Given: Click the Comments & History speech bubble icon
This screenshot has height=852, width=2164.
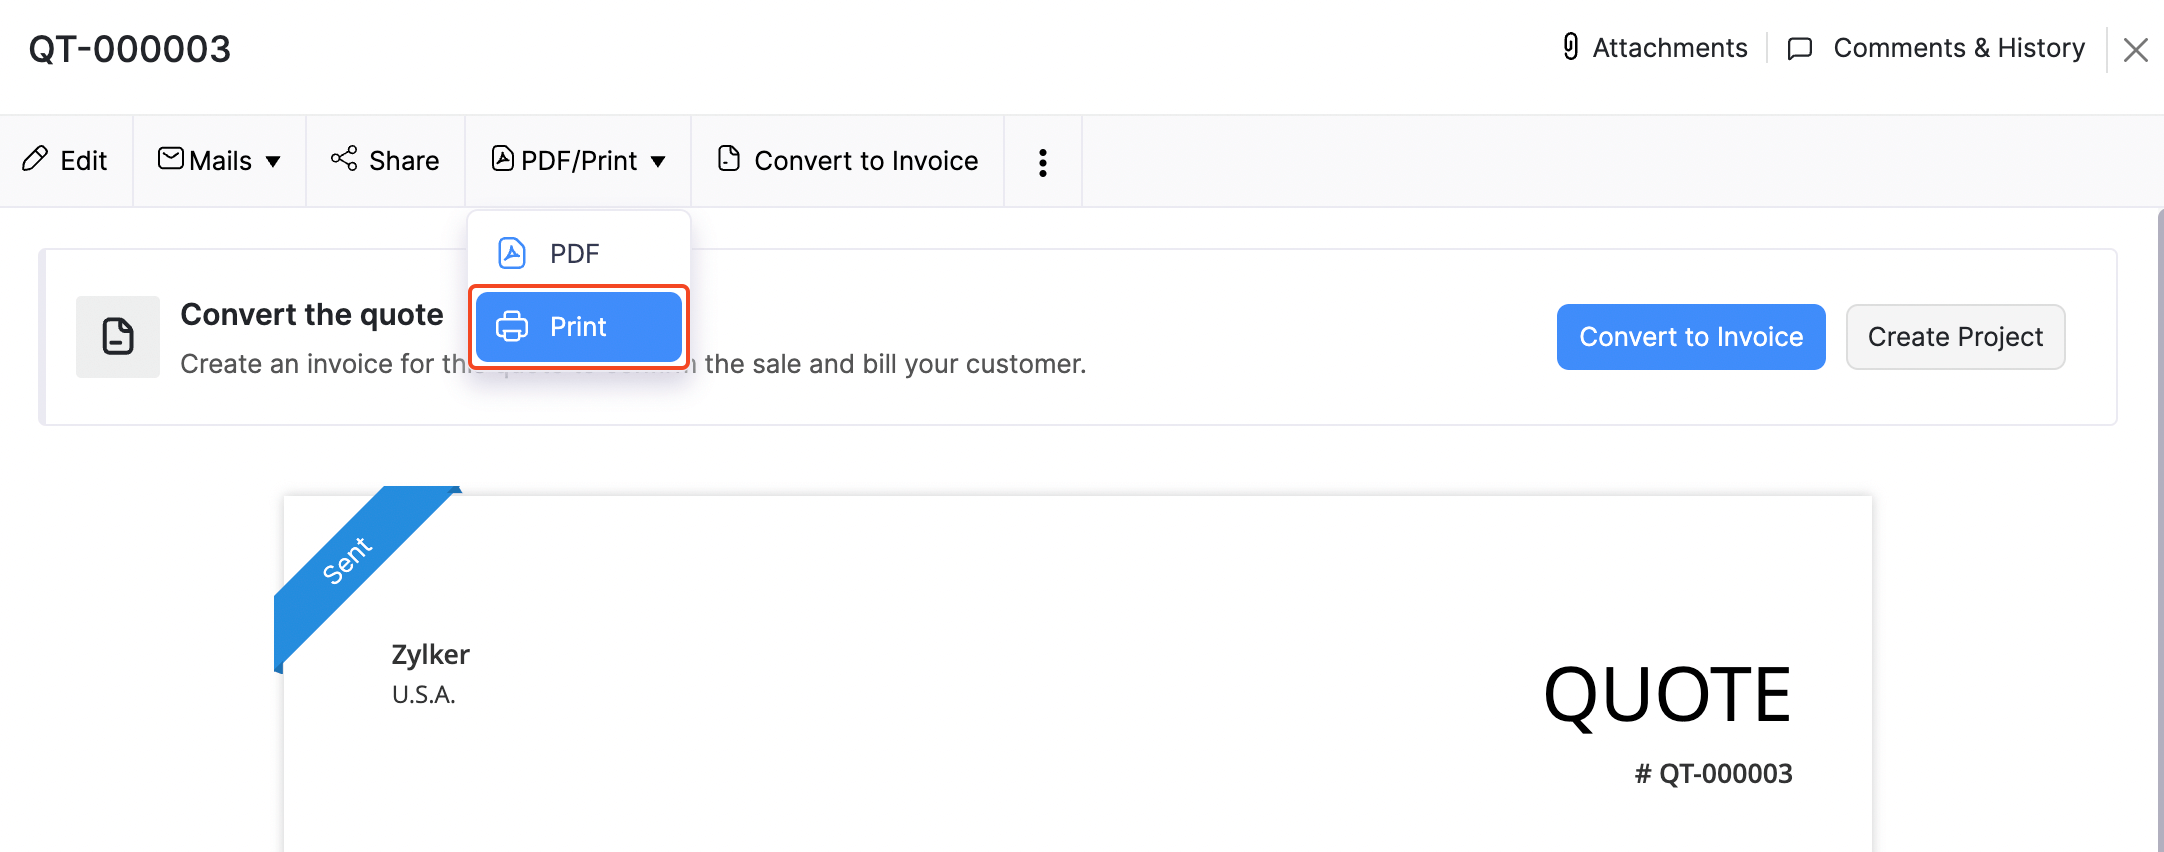Looking at the screenshot, I should pyautogui.click(x=1800, y=48).
